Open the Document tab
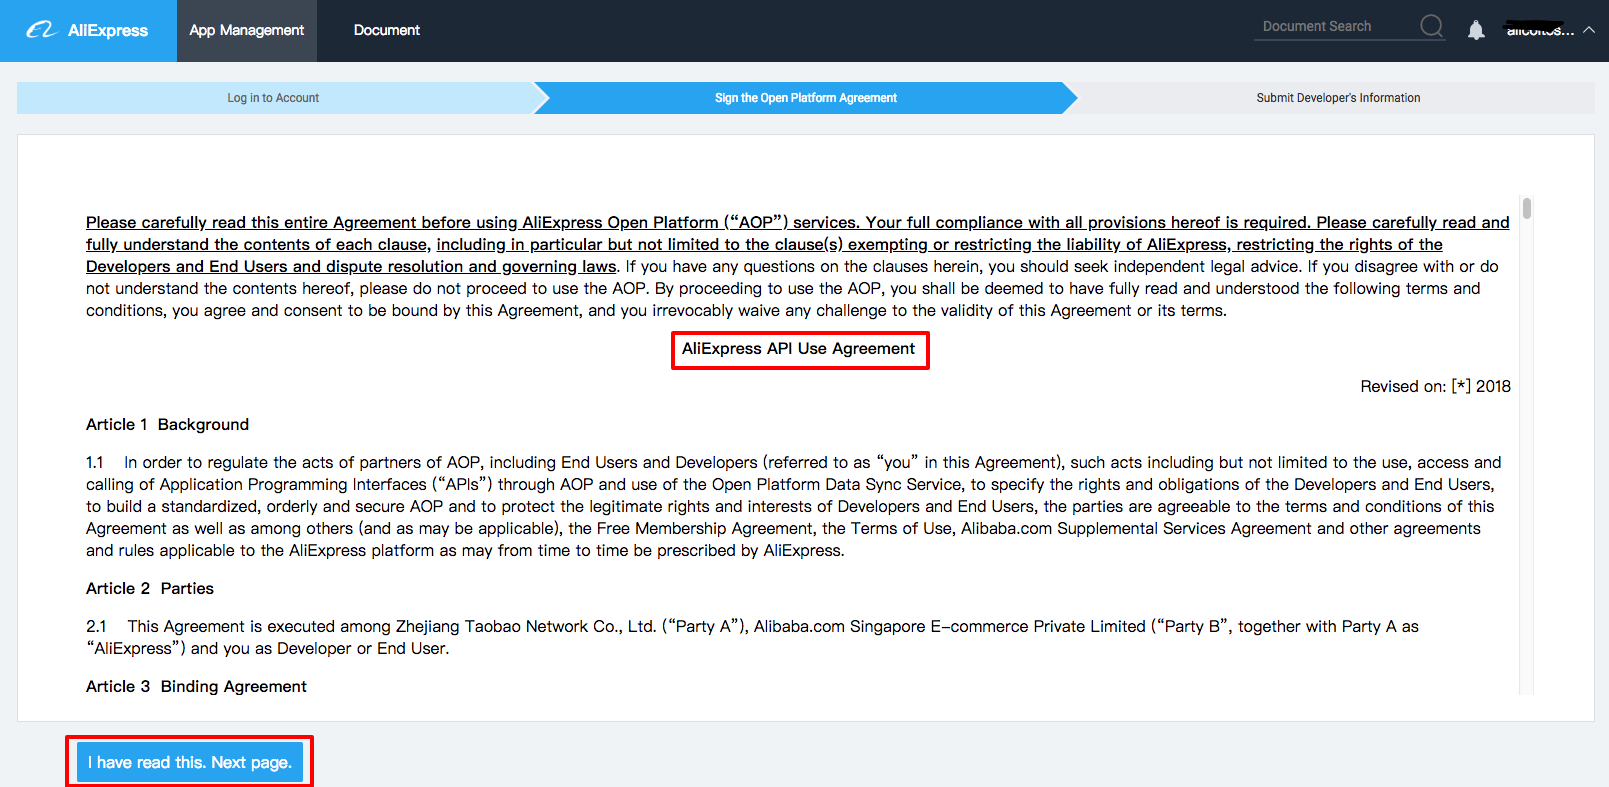Screen dimensions: 1609x787 tap(387, 30)
